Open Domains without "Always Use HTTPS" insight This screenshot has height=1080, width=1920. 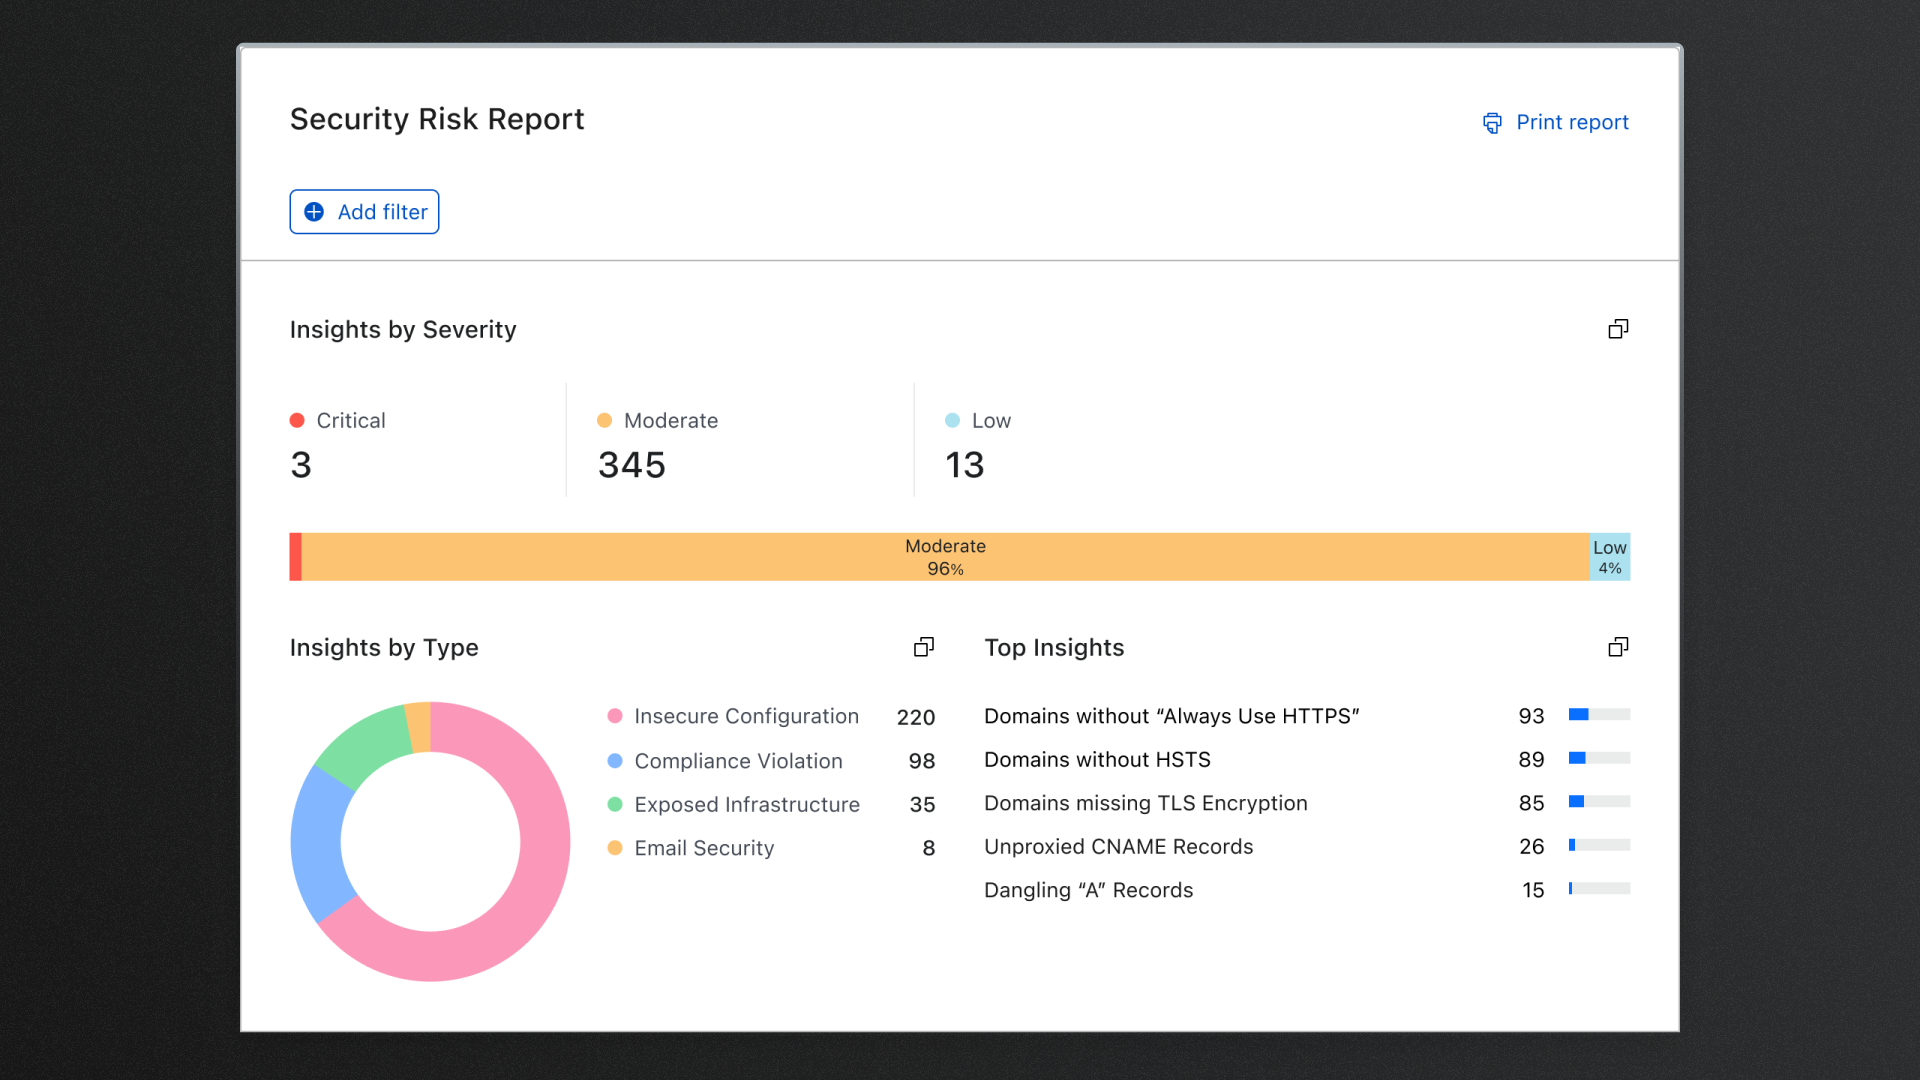coord(1171,716)
